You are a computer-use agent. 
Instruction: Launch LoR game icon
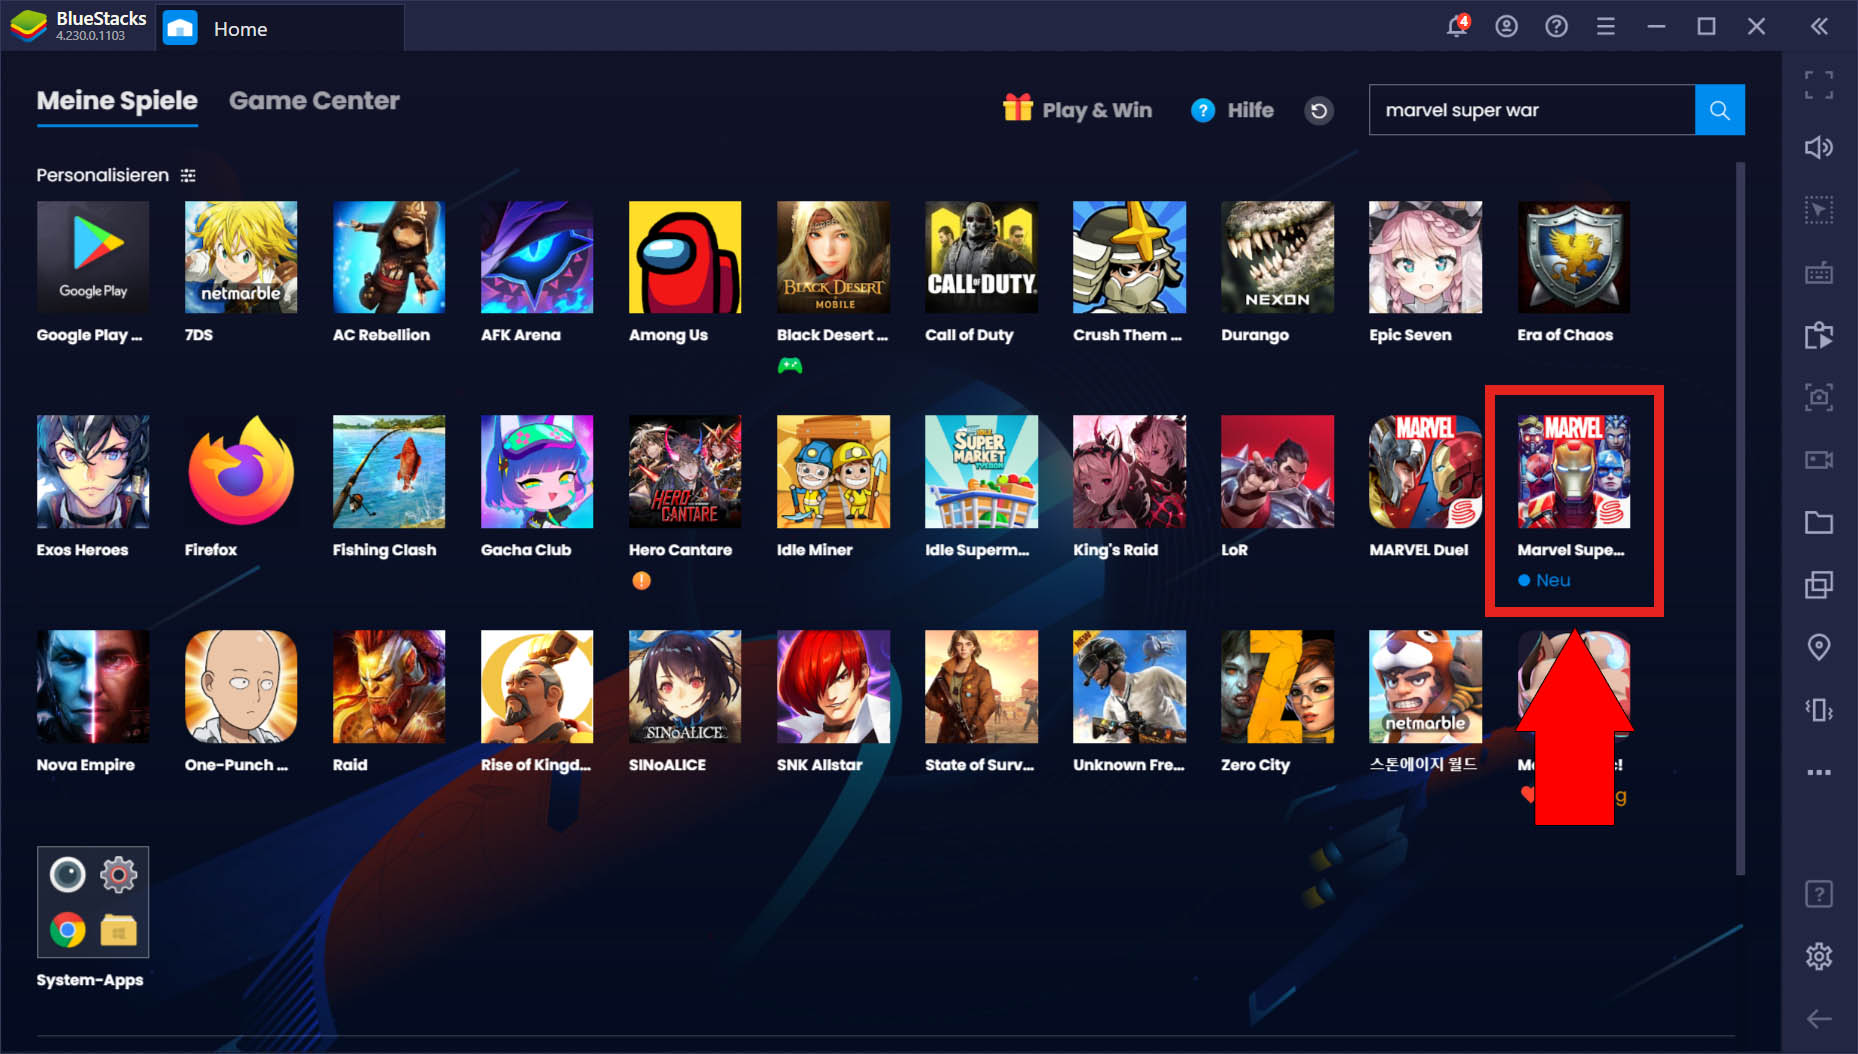click(x=1277, y=471)
